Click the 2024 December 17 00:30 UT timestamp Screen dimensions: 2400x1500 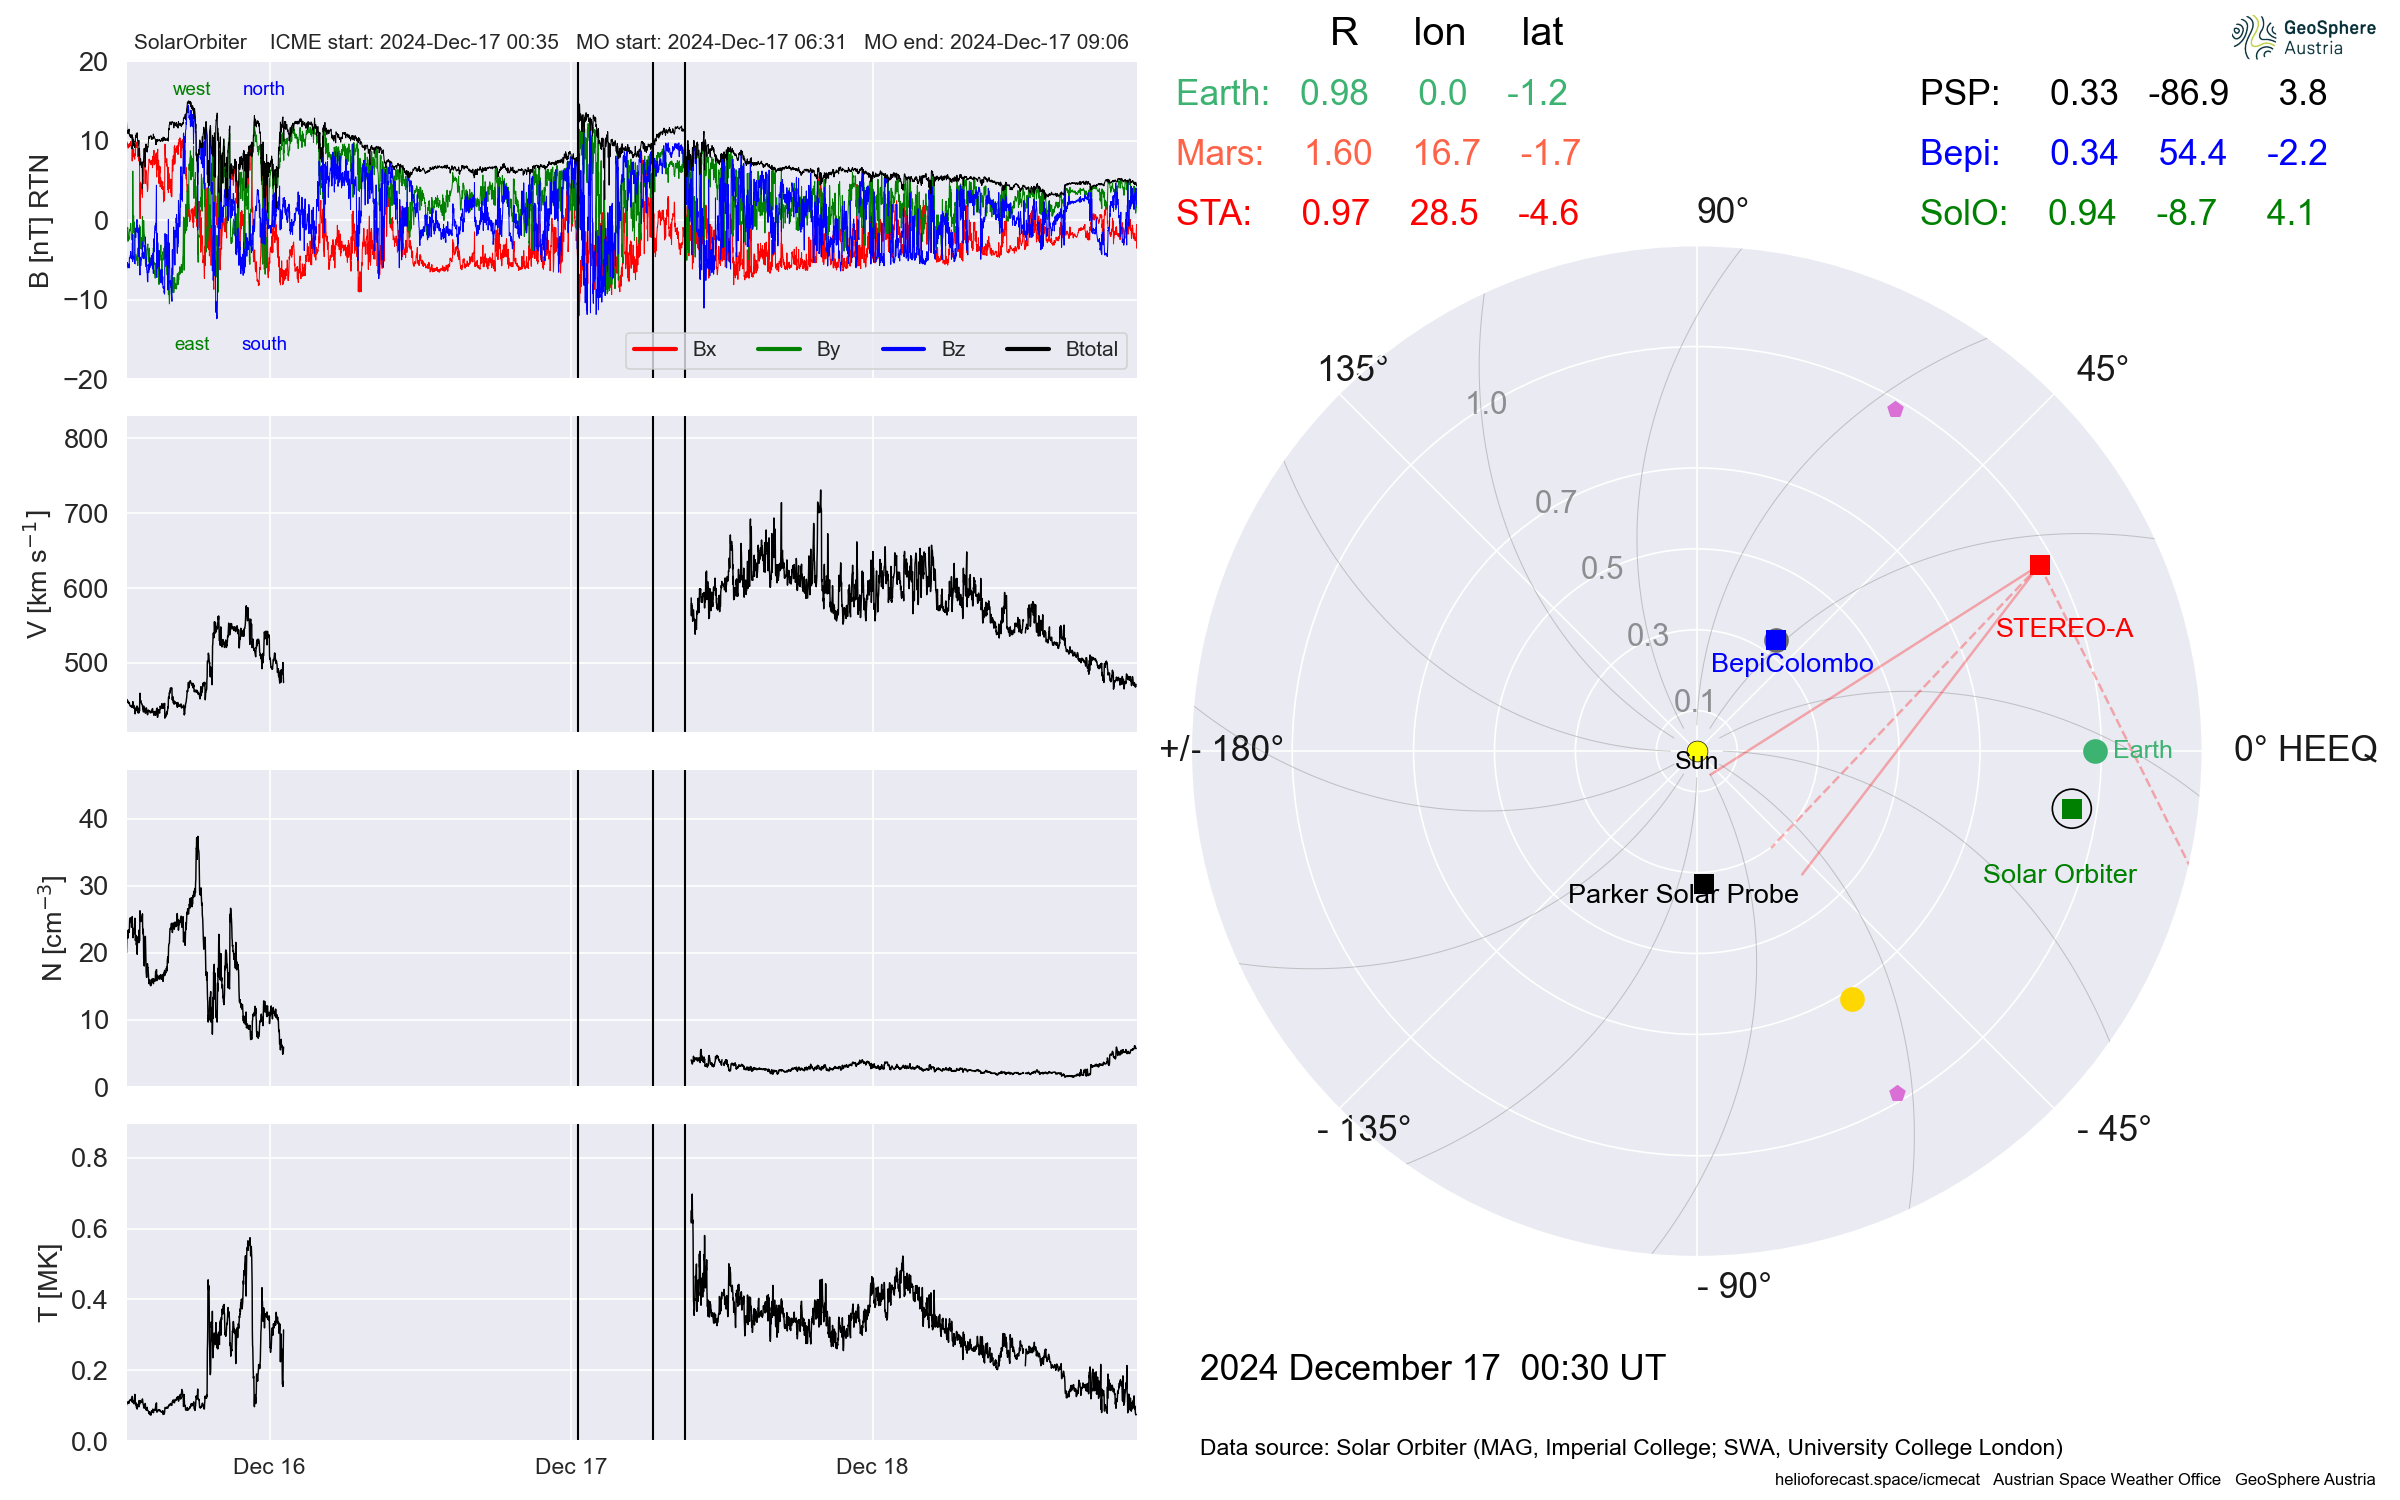point(1432,1367)
